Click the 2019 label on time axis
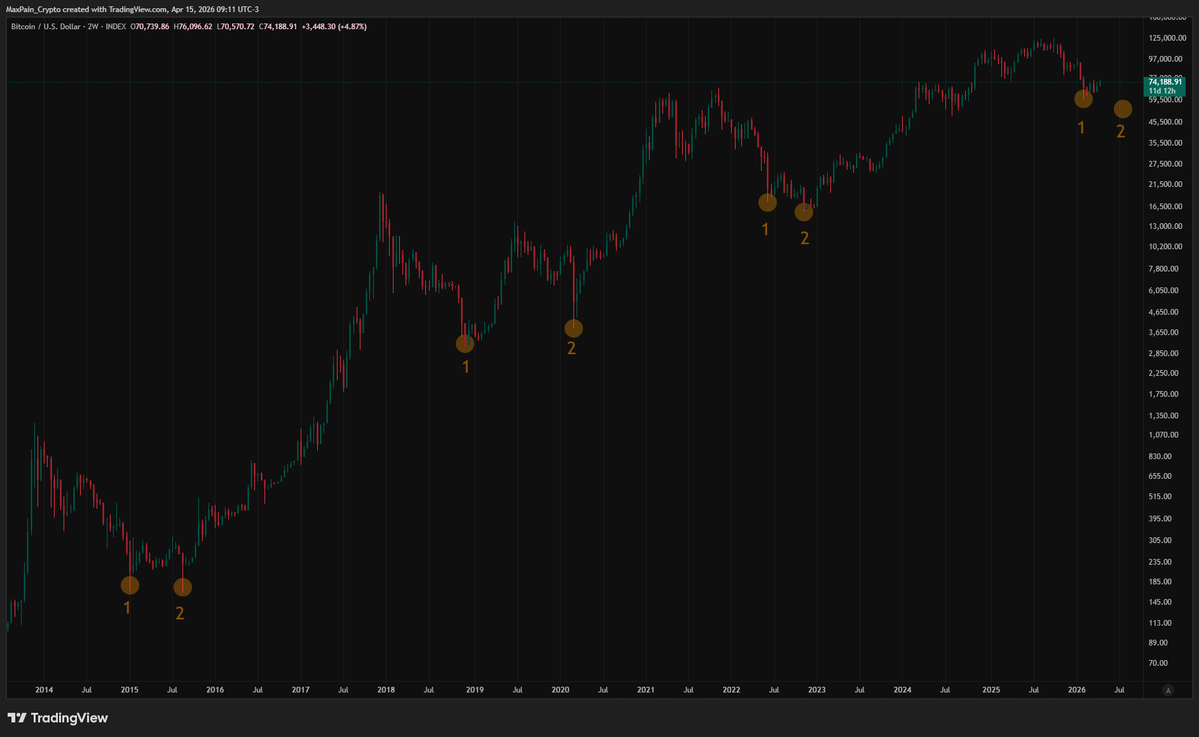1199x737 pixels. (x=475, y=690)
